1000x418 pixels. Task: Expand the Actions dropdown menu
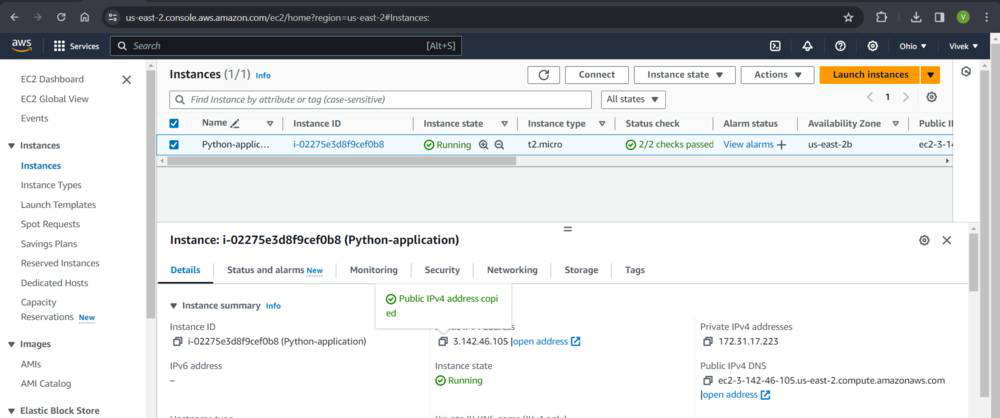pyautogui.click(x=777, y=75)
